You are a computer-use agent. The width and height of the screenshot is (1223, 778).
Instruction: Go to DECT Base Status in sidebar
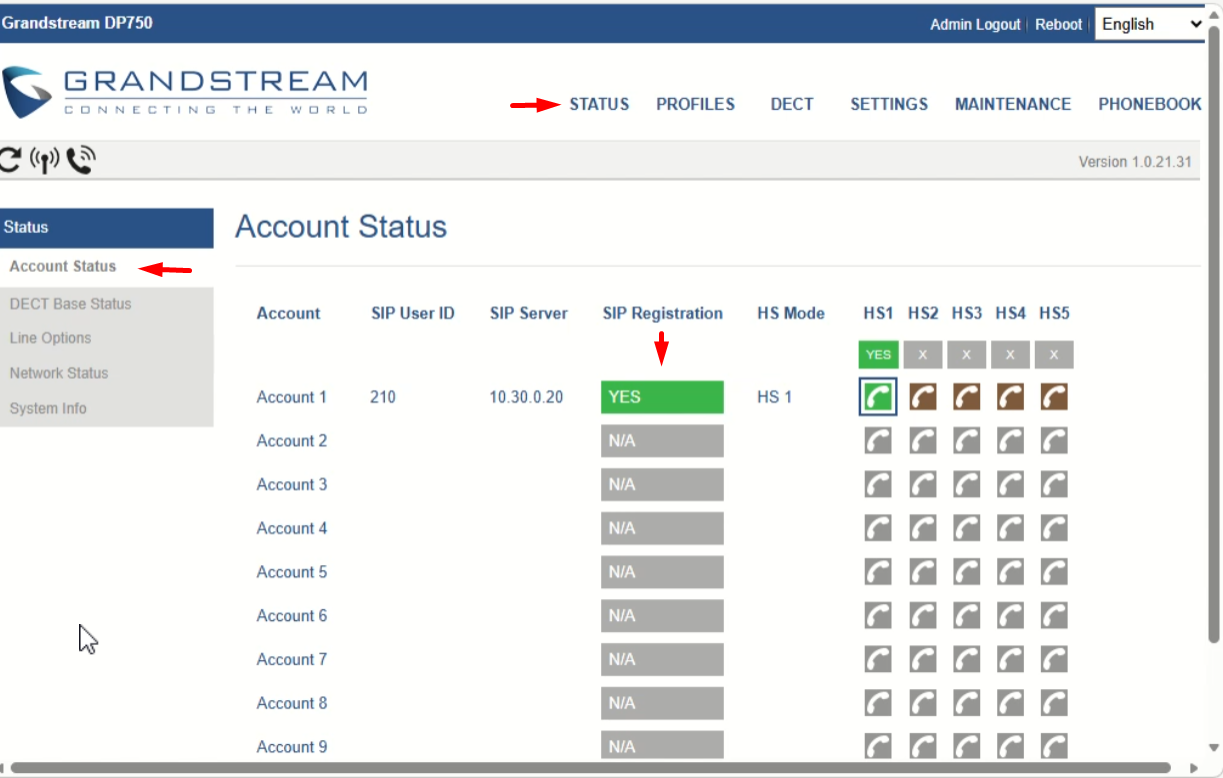point(70,304)
